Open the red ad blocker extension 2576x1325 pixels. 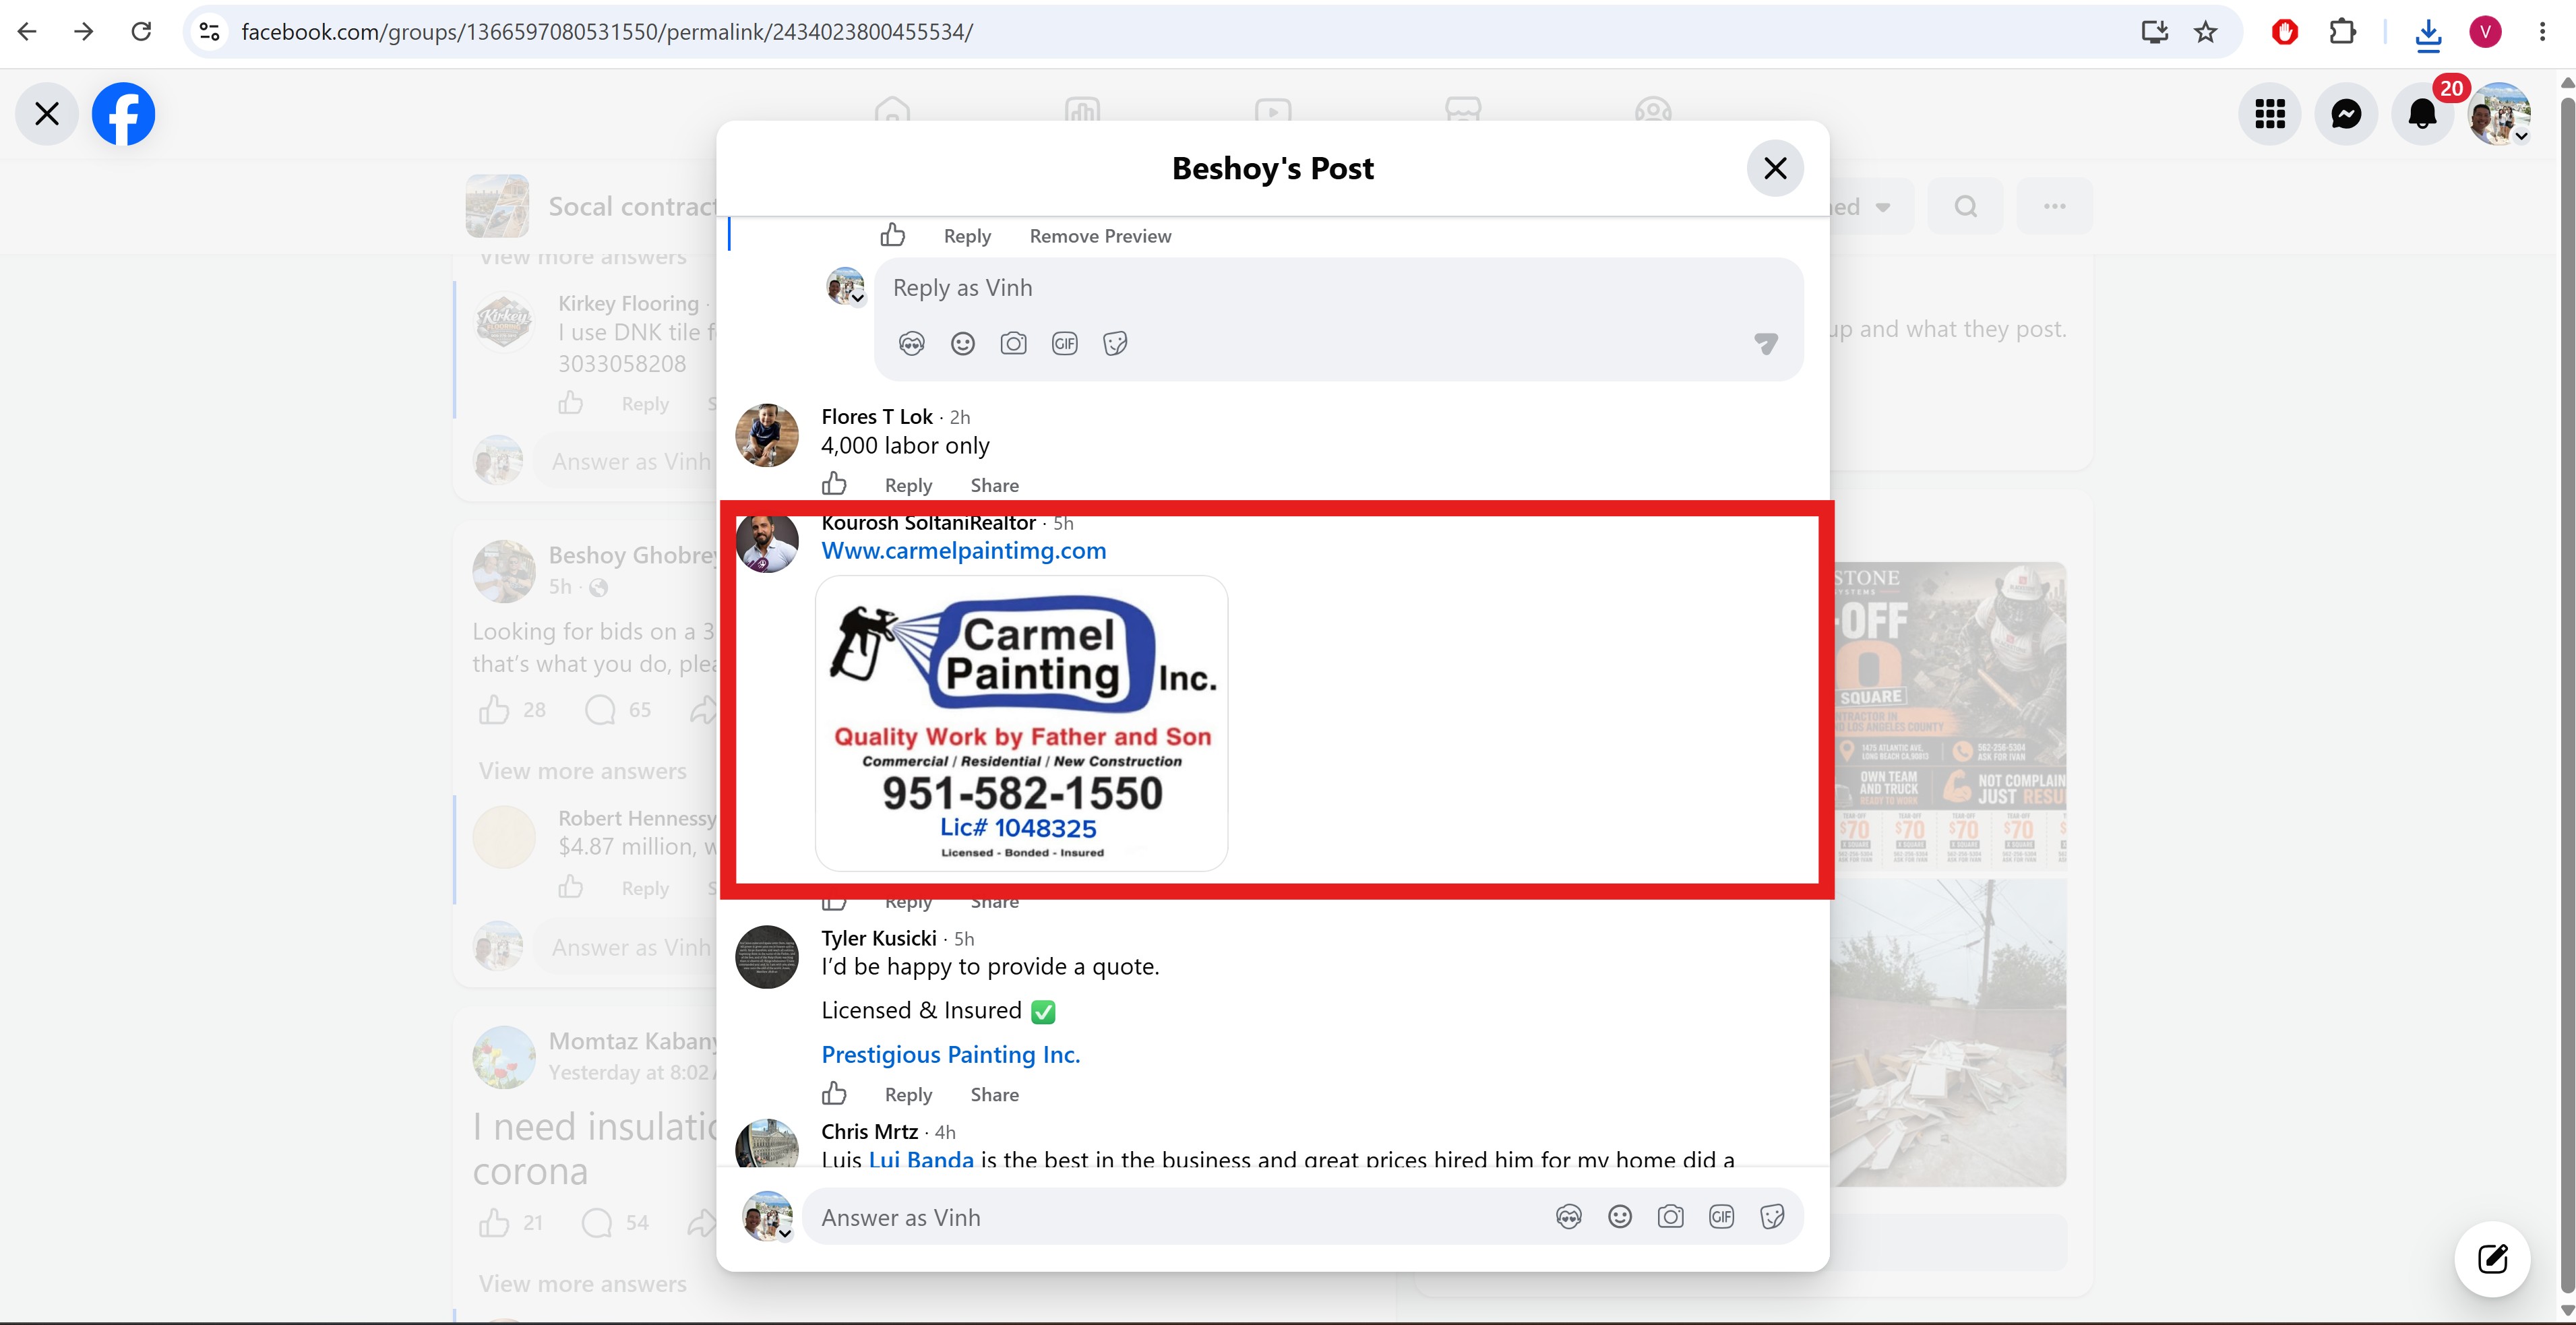click(2285, 32)
